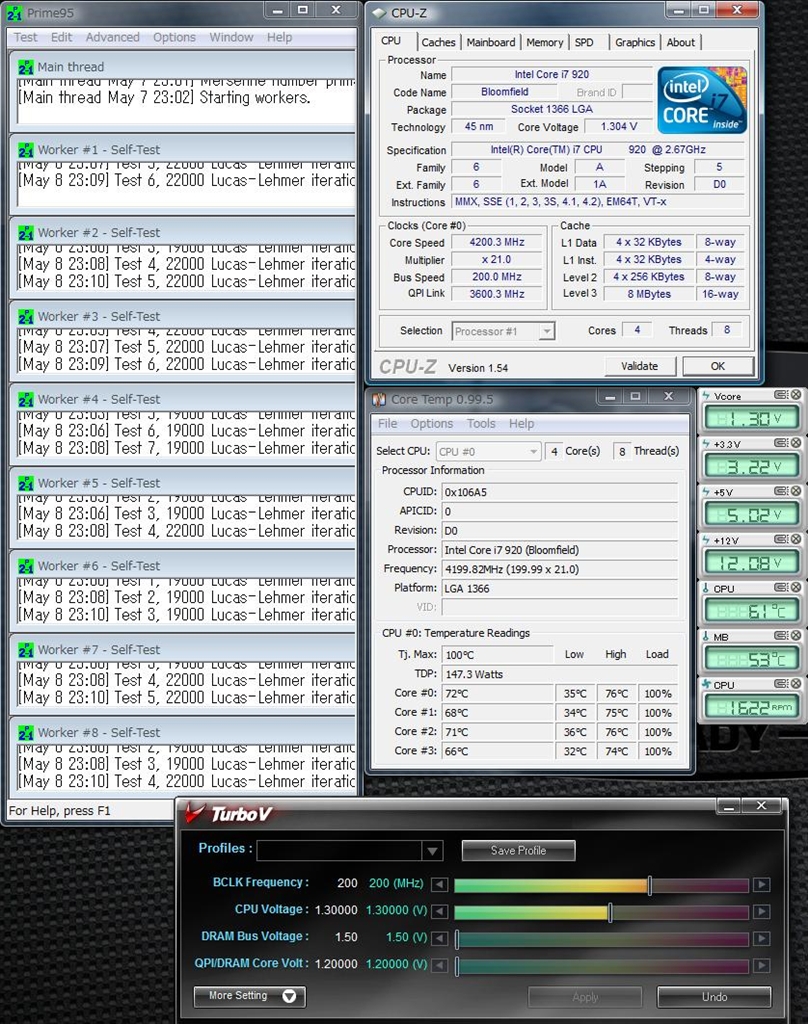The image size is (808, 1024).
Task: Open settings icon on CPU temperature gadget
Action: coord(781,588)
